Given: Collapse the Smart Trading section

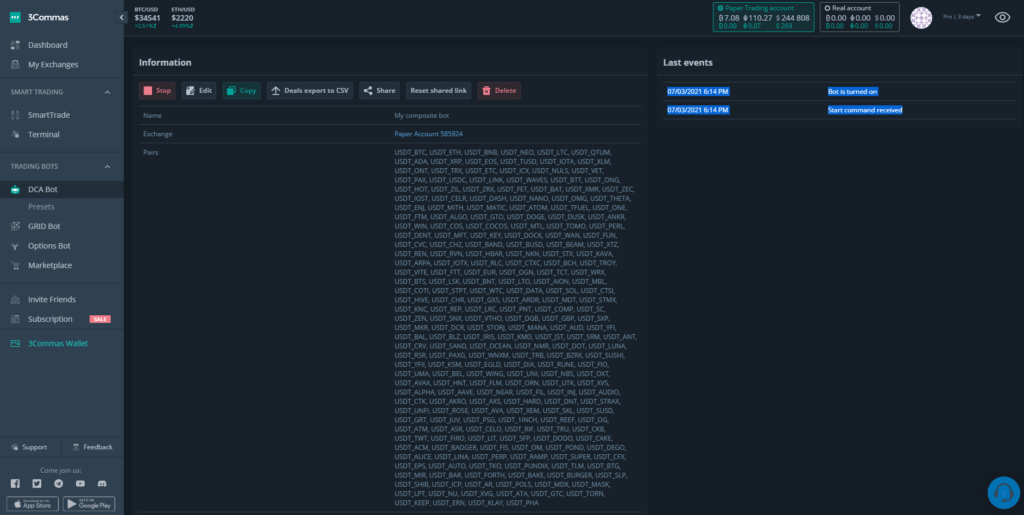Looking at the screenshot, I should (107, 92).
